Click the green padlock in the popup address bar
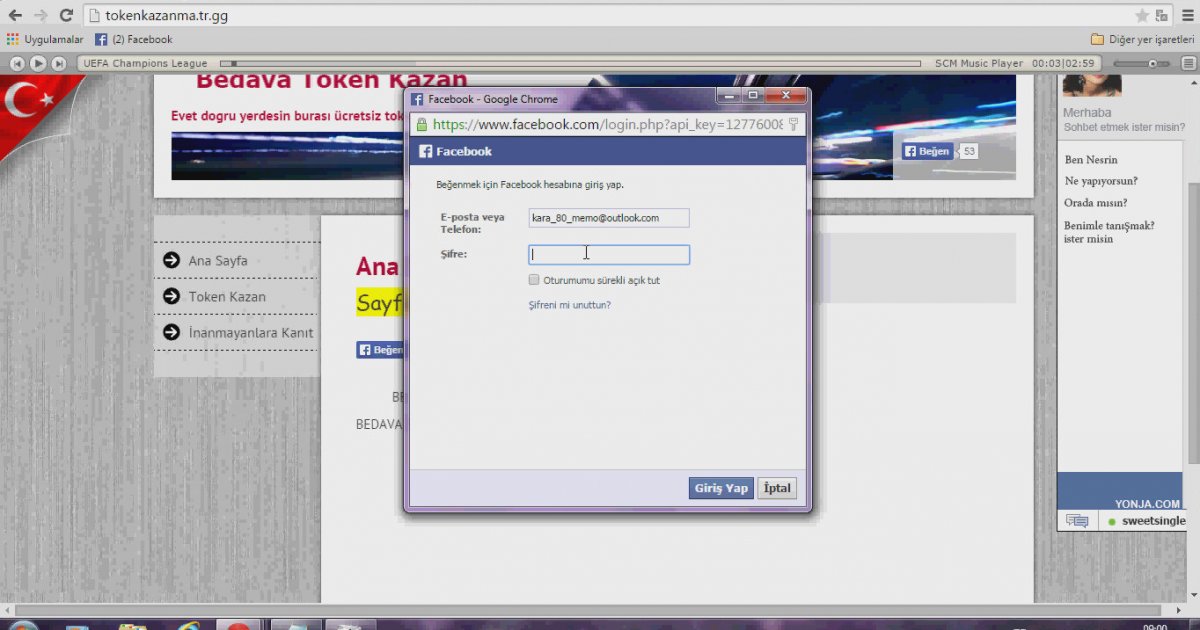This screenshot has width=1200, height=630. [x=422, y=125]
